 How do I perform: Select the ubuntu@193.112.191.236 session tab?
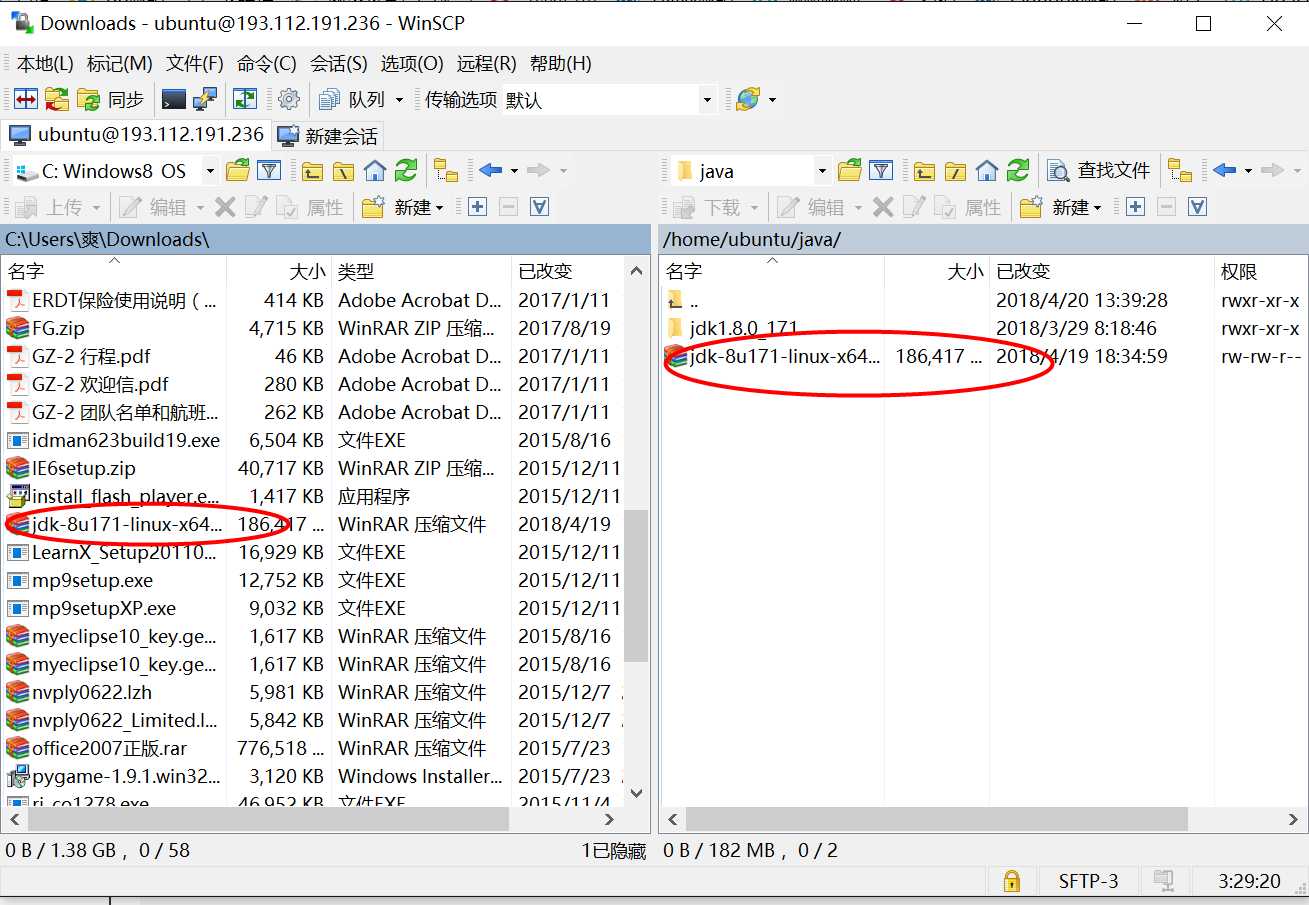(136, 134)
